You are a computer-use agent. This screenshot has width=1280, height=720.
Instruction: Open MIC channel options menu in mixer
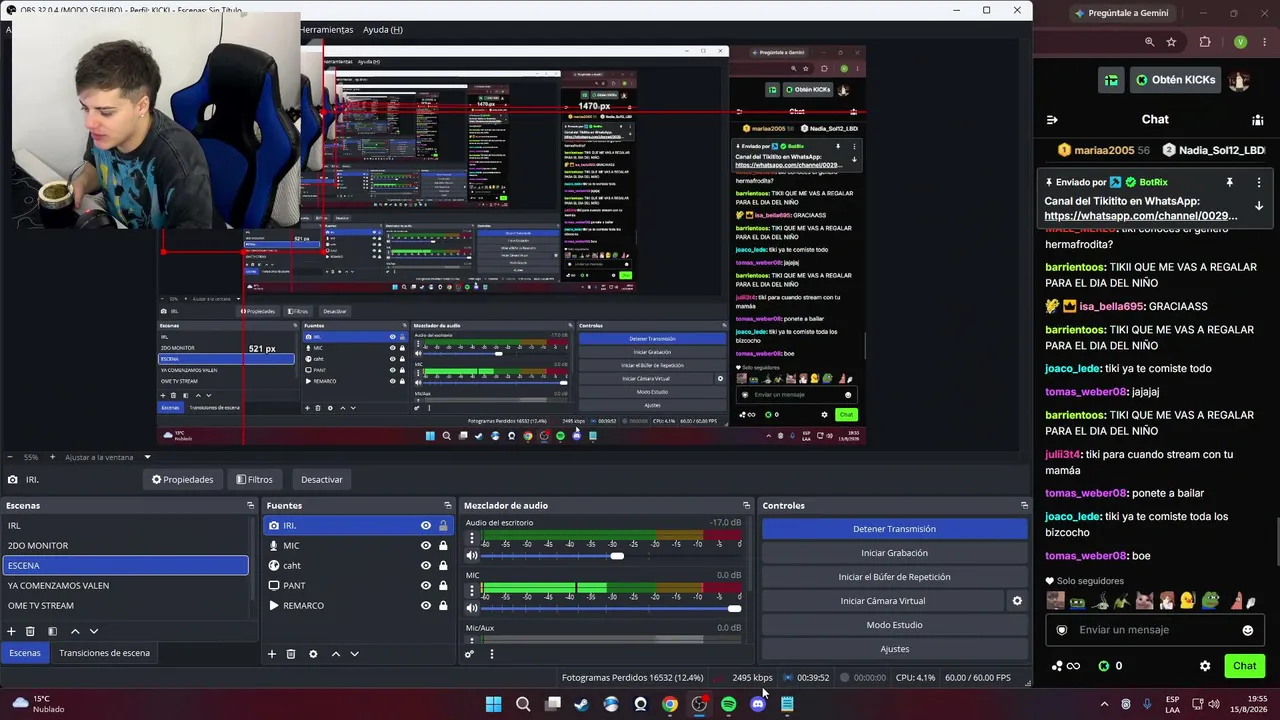[472, 591]
